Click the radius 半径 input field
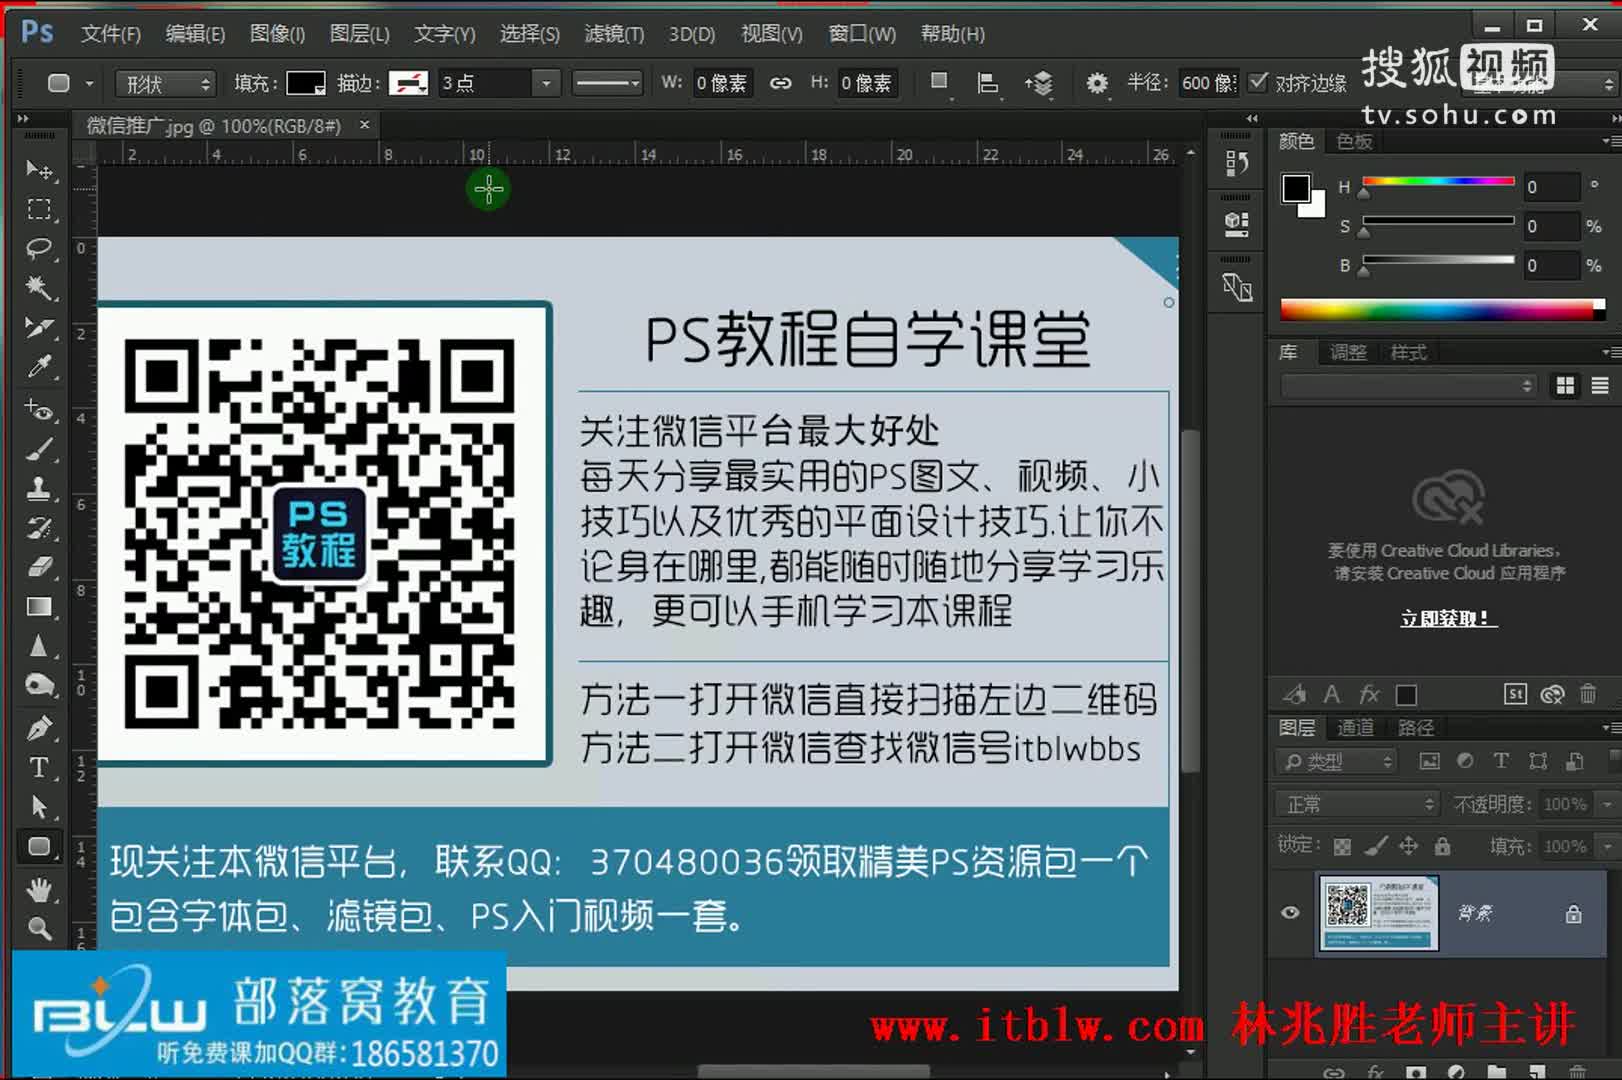 [x=1208, y=84]
